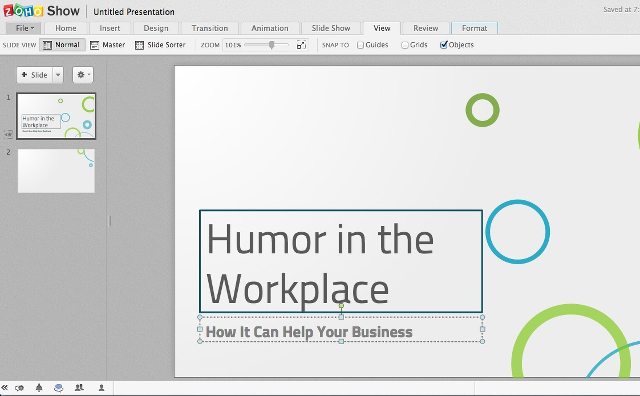Open the chat bubble icon
The image size is (640, 396).
(x=59, y=387)
